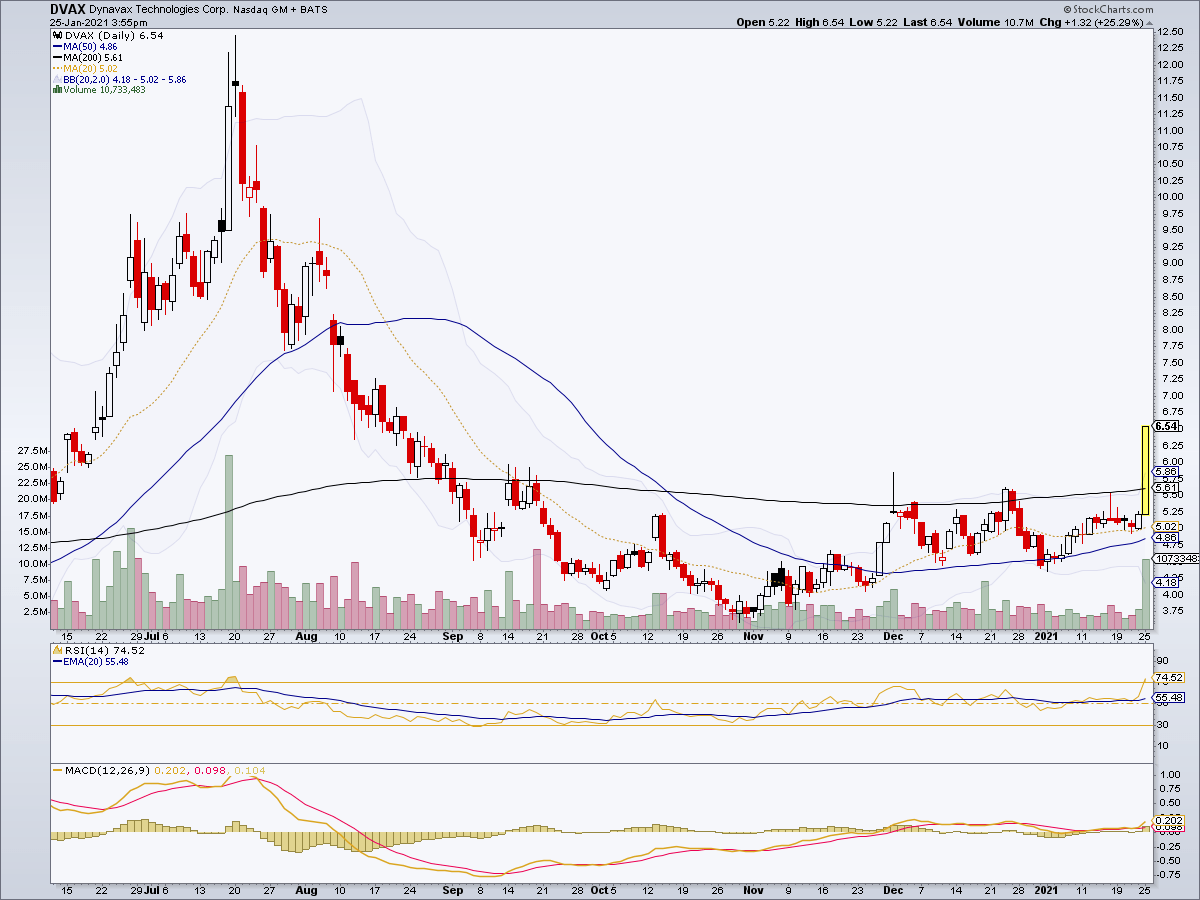This screenshot has height=900, width=1200.
Task: Click the RSI(14) legend line icon
Action: tap(55, 650)
